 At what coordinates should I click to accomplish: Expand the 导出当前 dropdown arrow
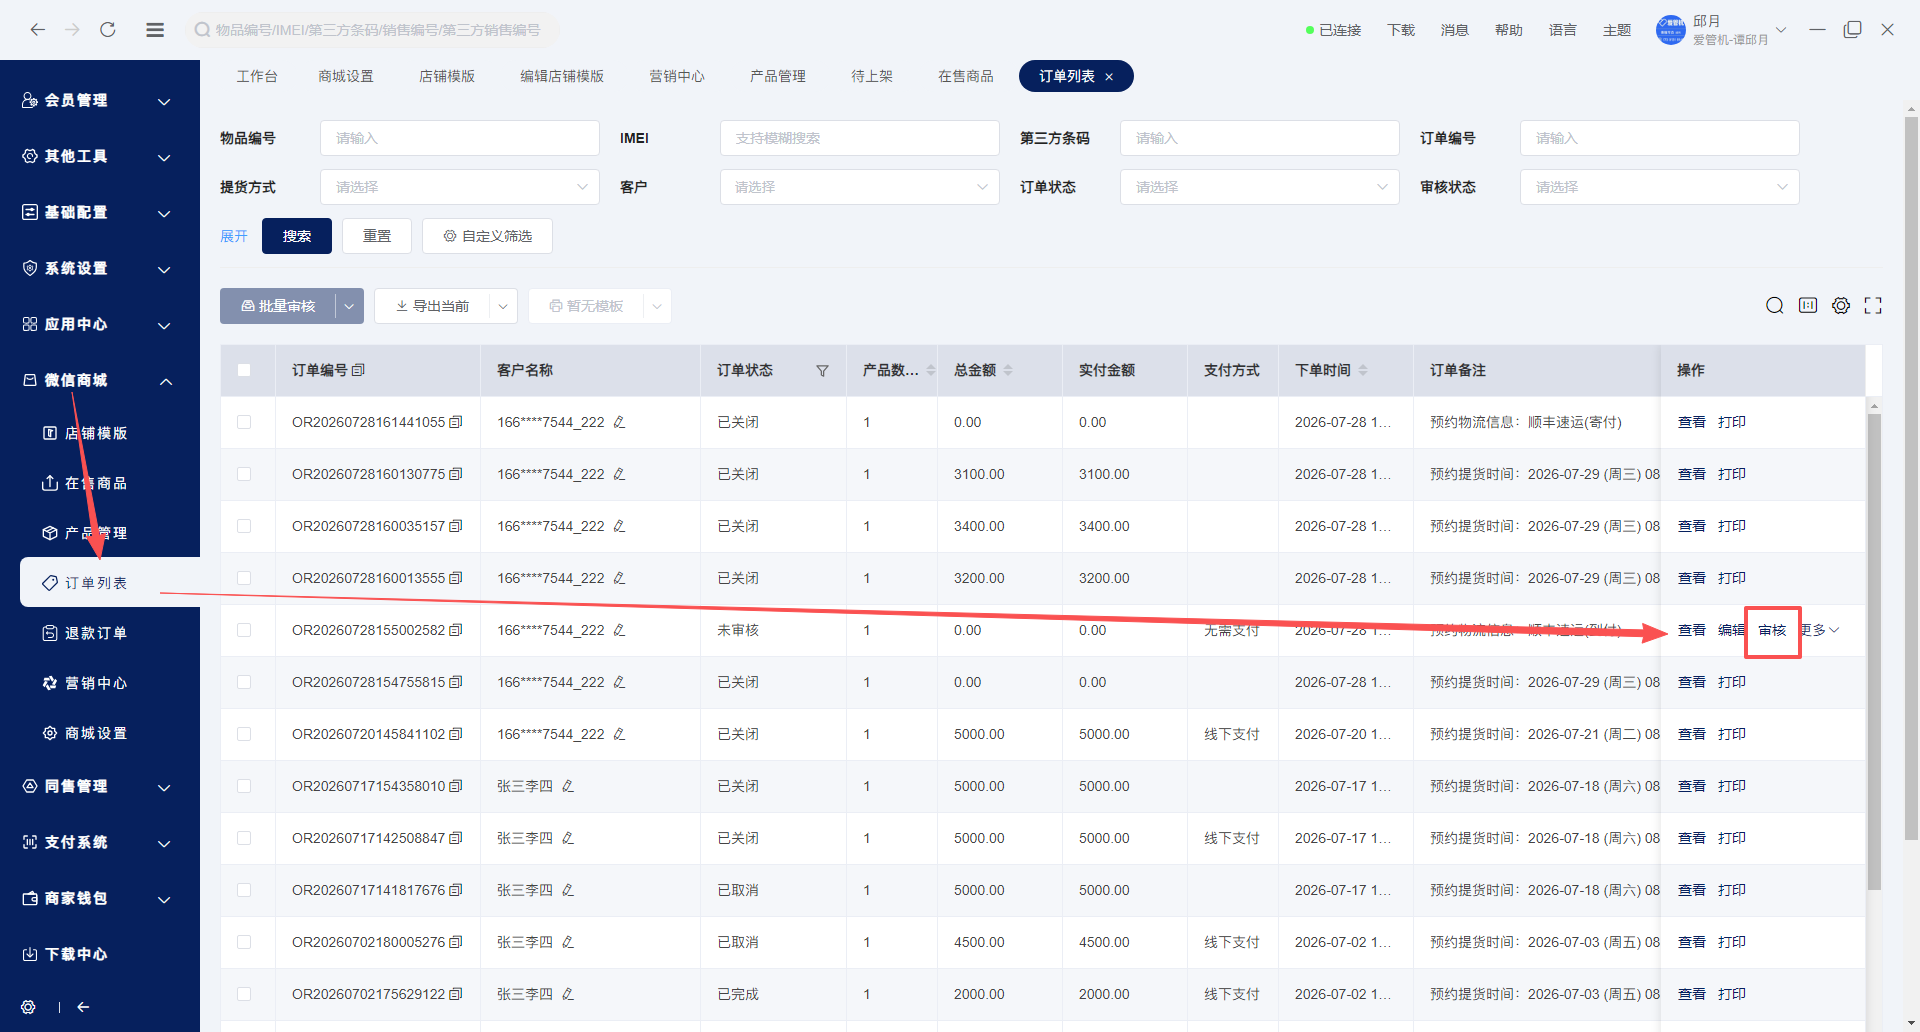[503, 306]
